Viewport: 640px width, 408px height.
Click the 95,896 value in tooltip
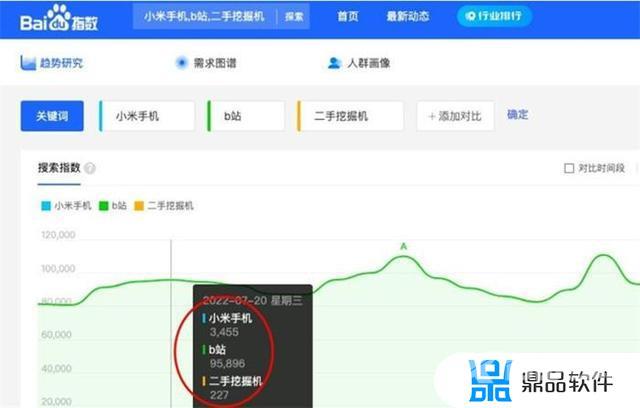(x=227, y=364)
